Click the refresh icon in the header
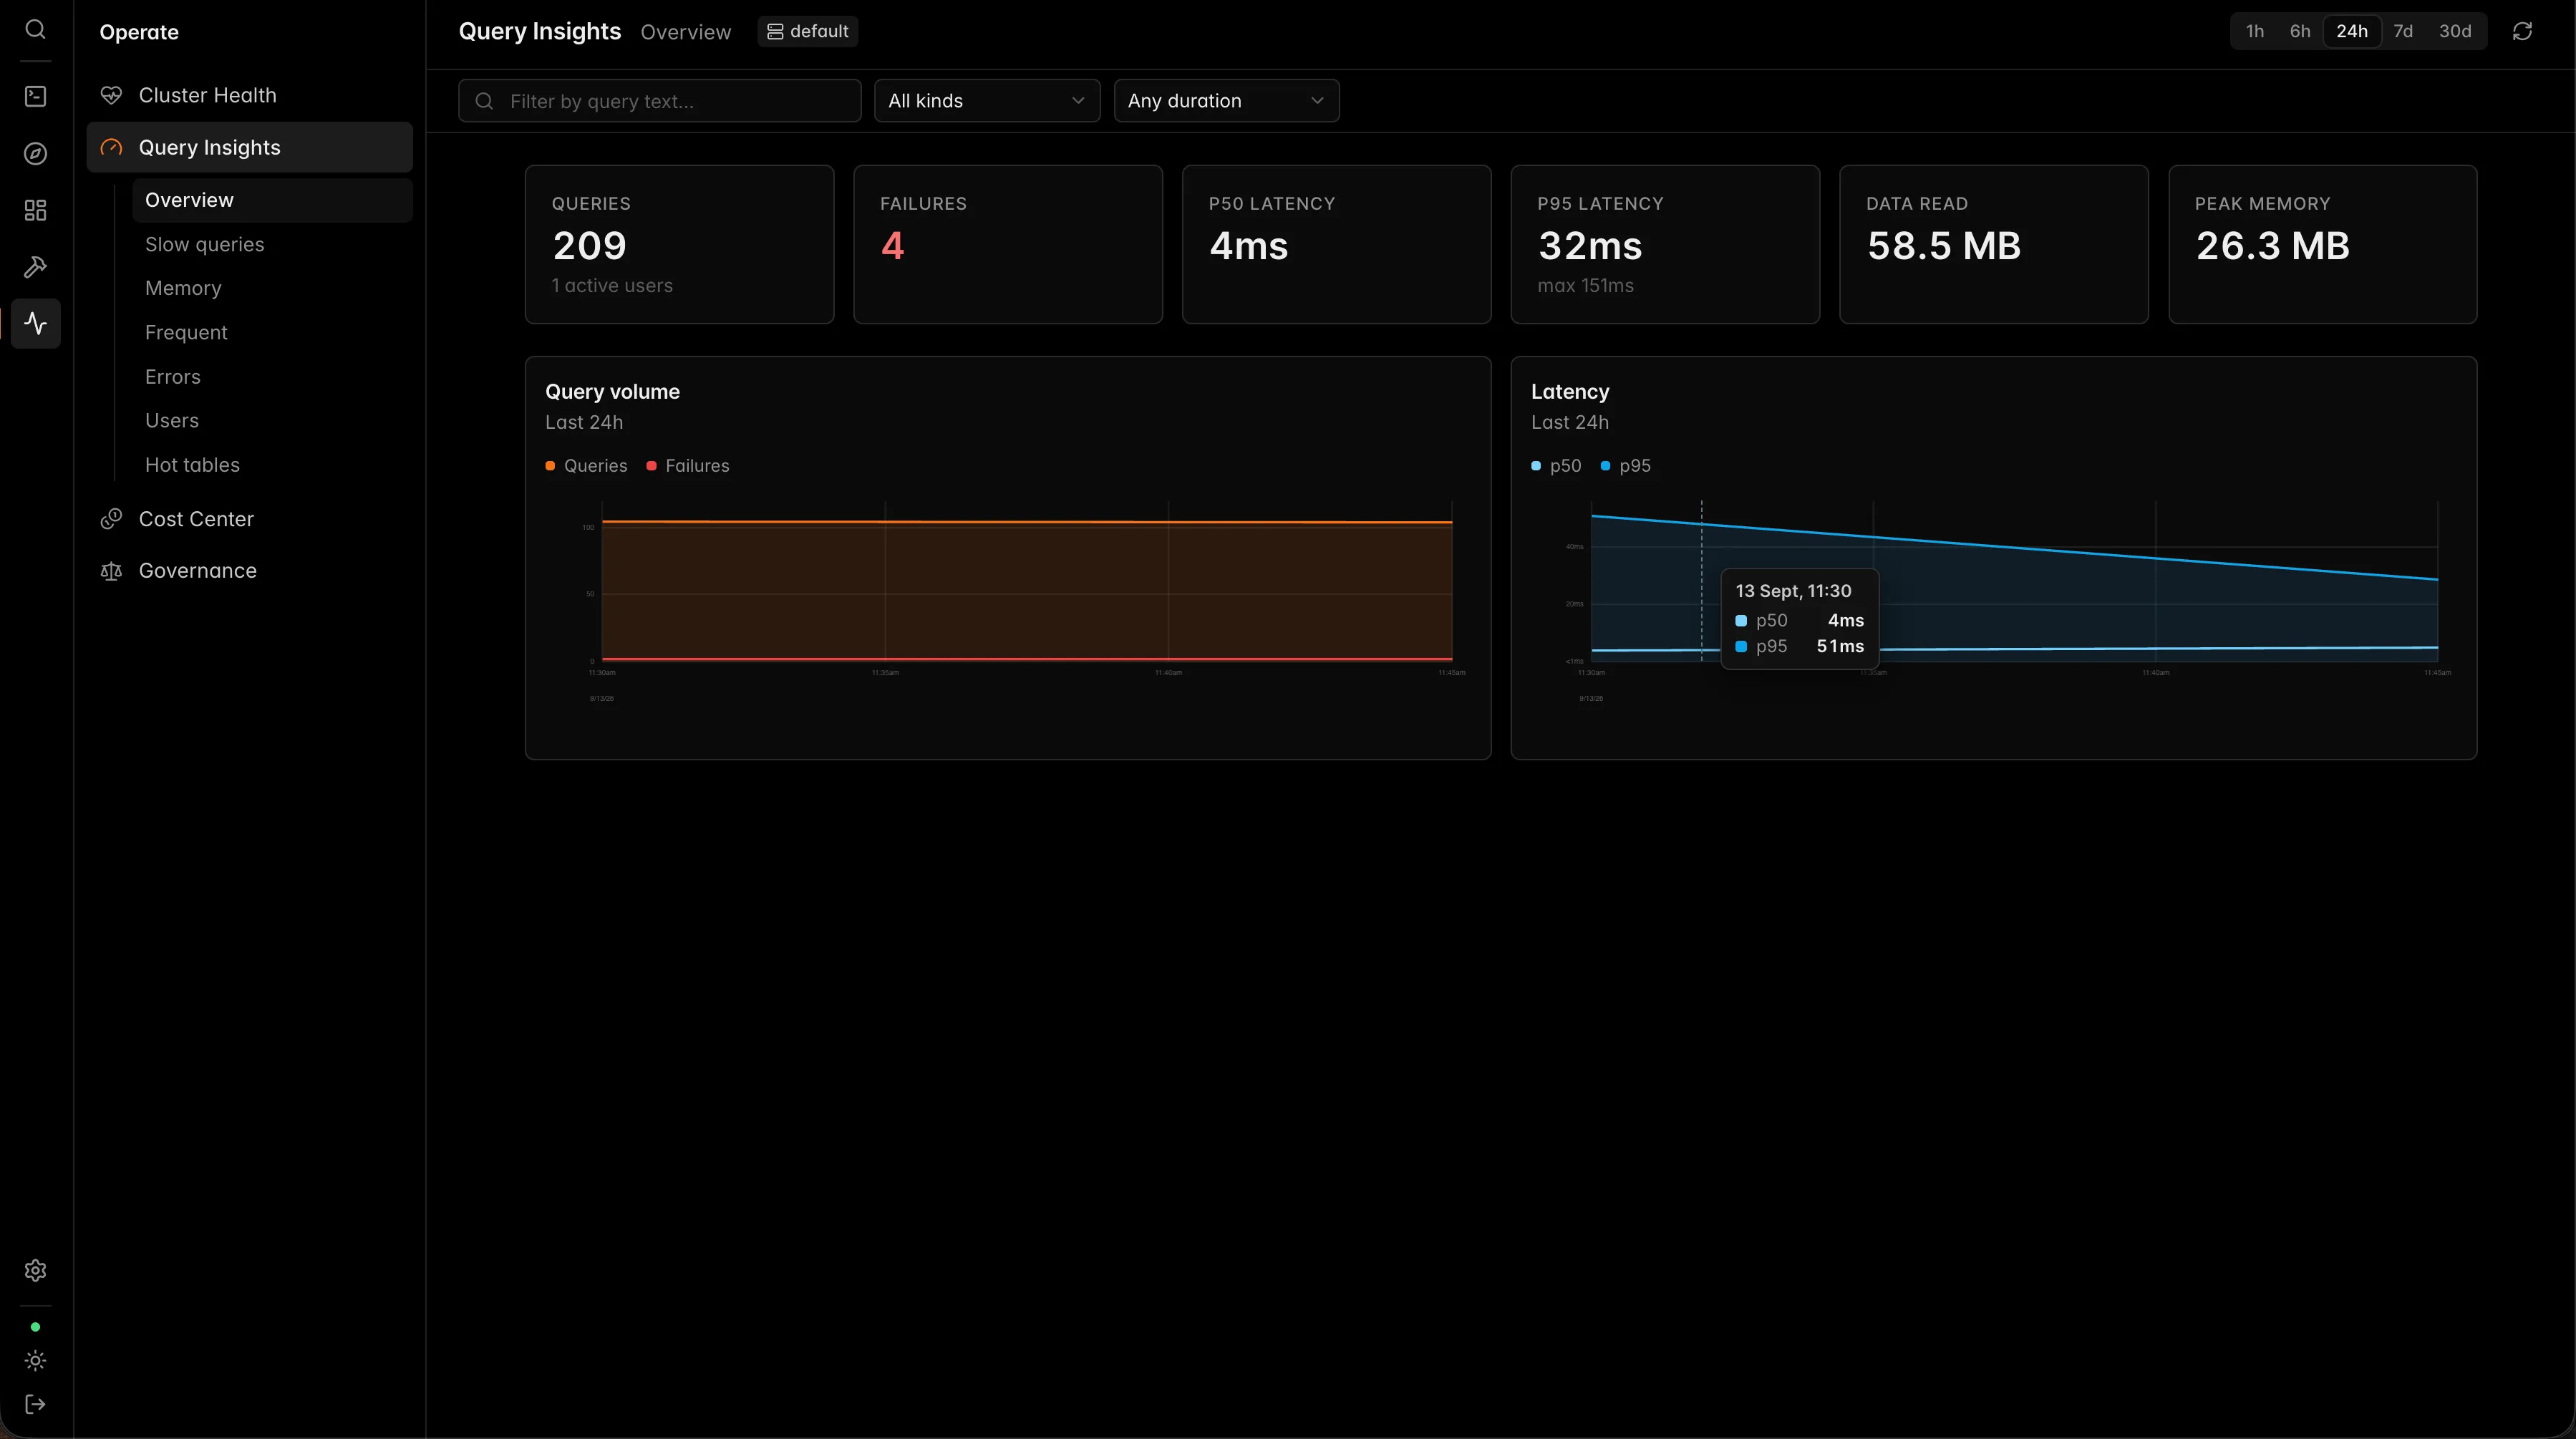Image resolution: width=2576 pixels, height=1439 pixels. click(2522, 31)
